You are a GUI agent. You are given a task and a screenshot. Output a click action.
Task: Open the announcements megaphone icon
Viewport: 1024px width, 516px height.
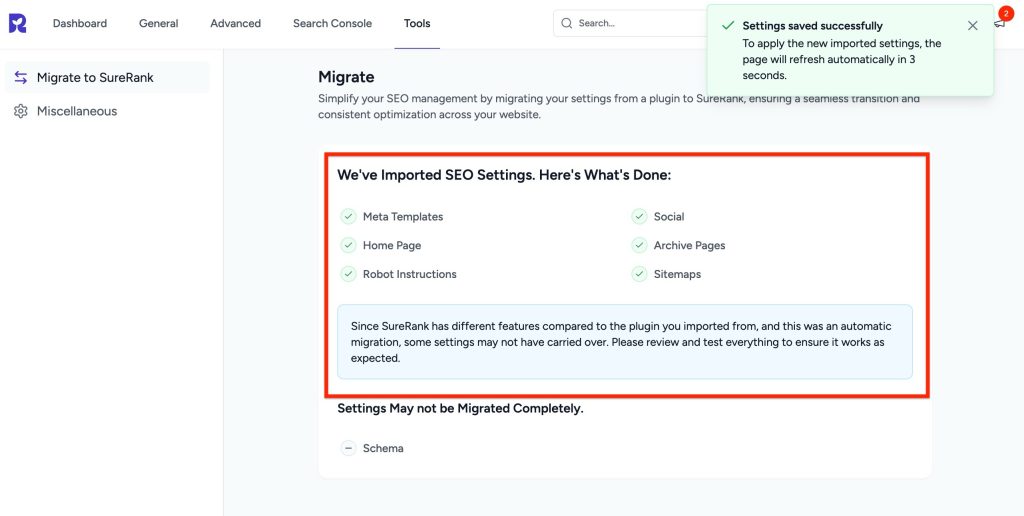click(x=1000, y=24)
